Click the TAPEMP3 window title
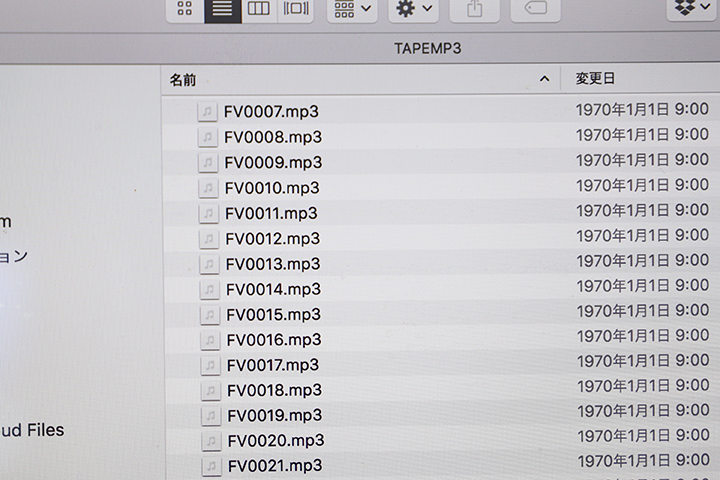 428,48
